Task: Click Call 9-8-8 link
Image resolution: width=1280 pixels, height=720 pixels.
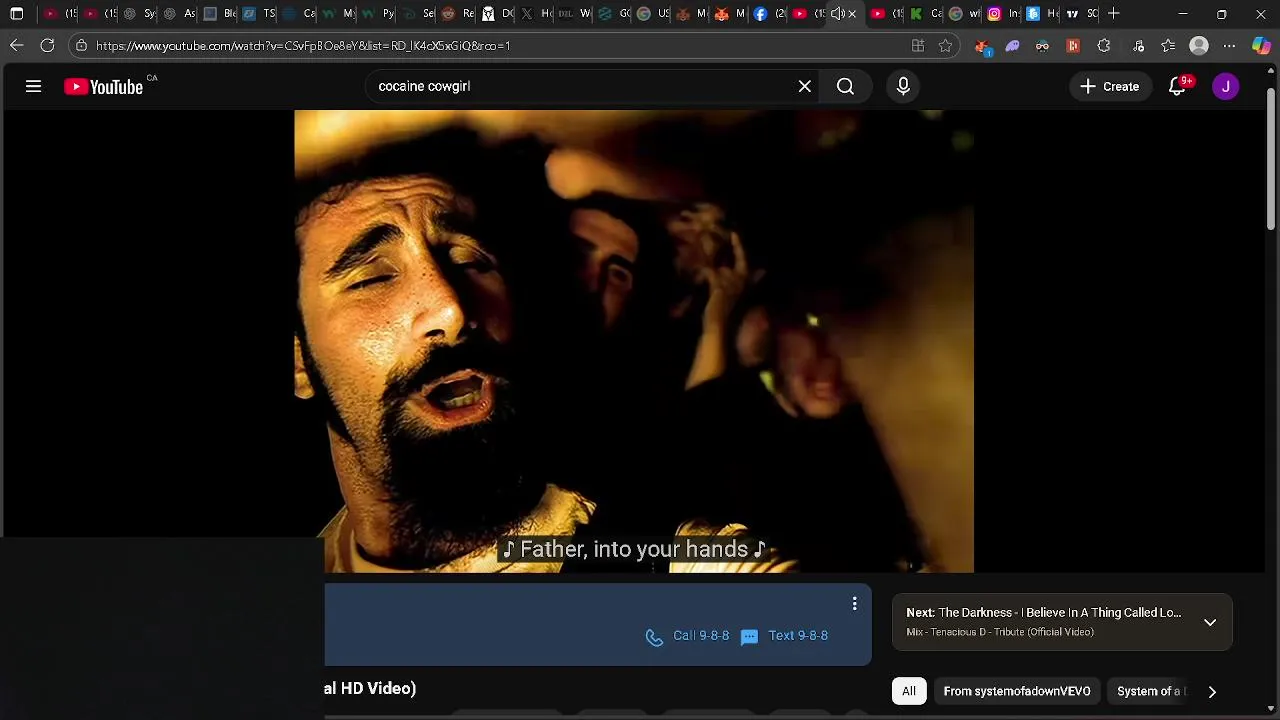Action: [x=688, y=636]
